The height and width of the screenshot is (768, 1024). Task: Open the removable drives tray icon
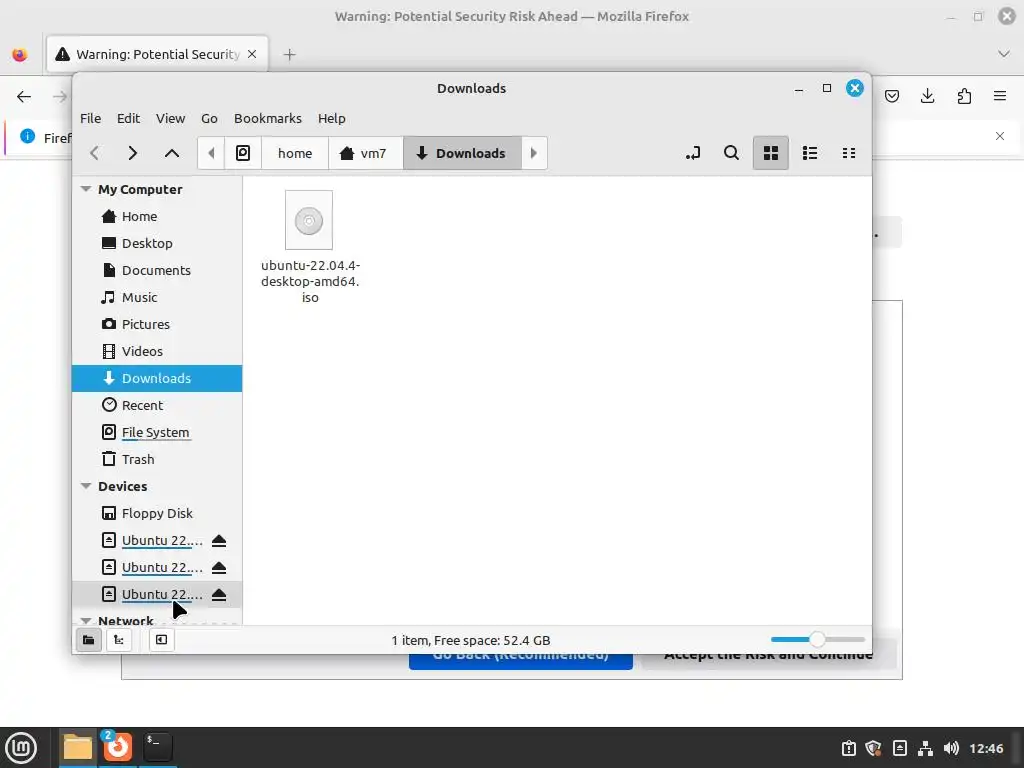(x=900, y=748)
